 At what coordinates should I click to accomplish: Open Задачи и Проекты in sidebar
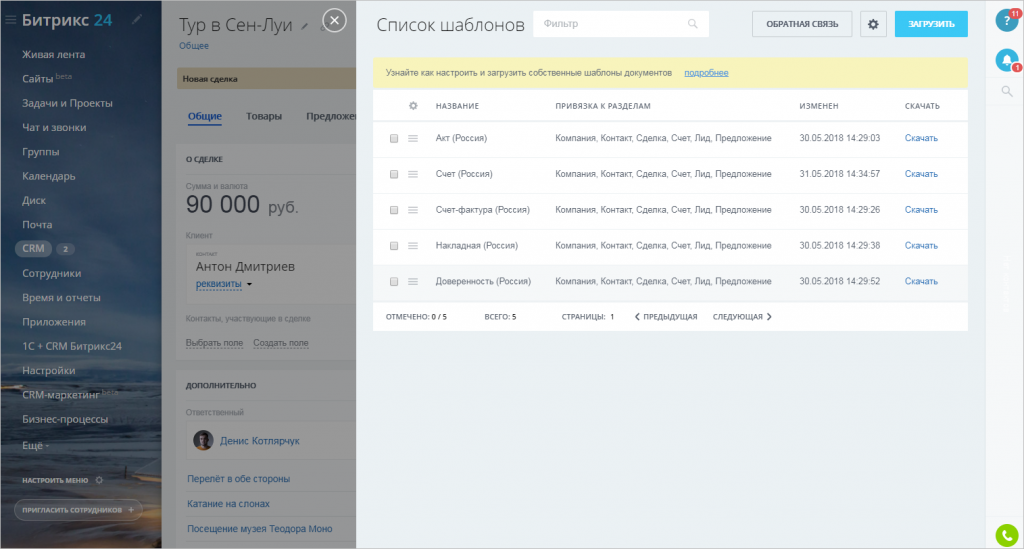(67, 103)
